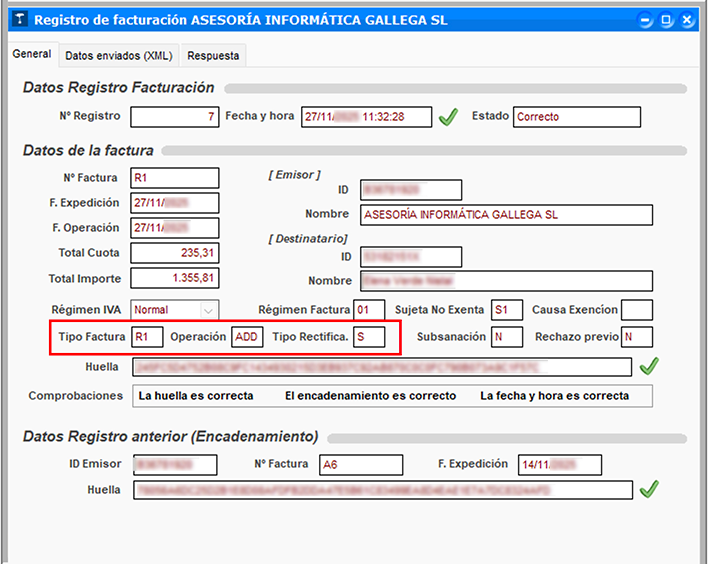Image resolution: width=708 pixels, height=564 pixels.
Task: Click the text 'La huella es correcta'
Action: (x=196, y=396)
